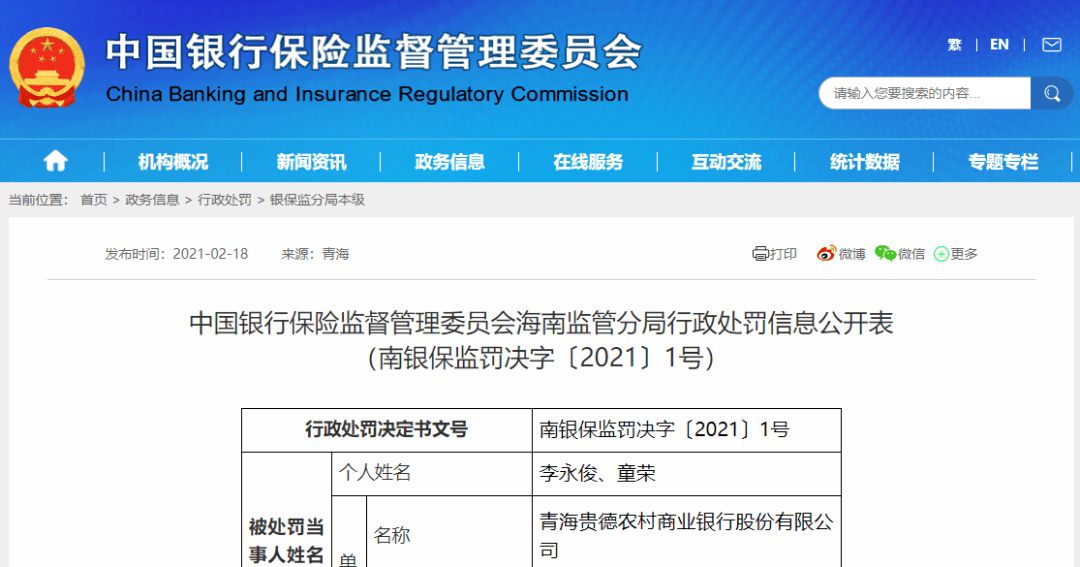The width and height of the screenshot is (1080, 567).
Task: Click the green plus 更多 icon
Action: click(x=941, y=254)
